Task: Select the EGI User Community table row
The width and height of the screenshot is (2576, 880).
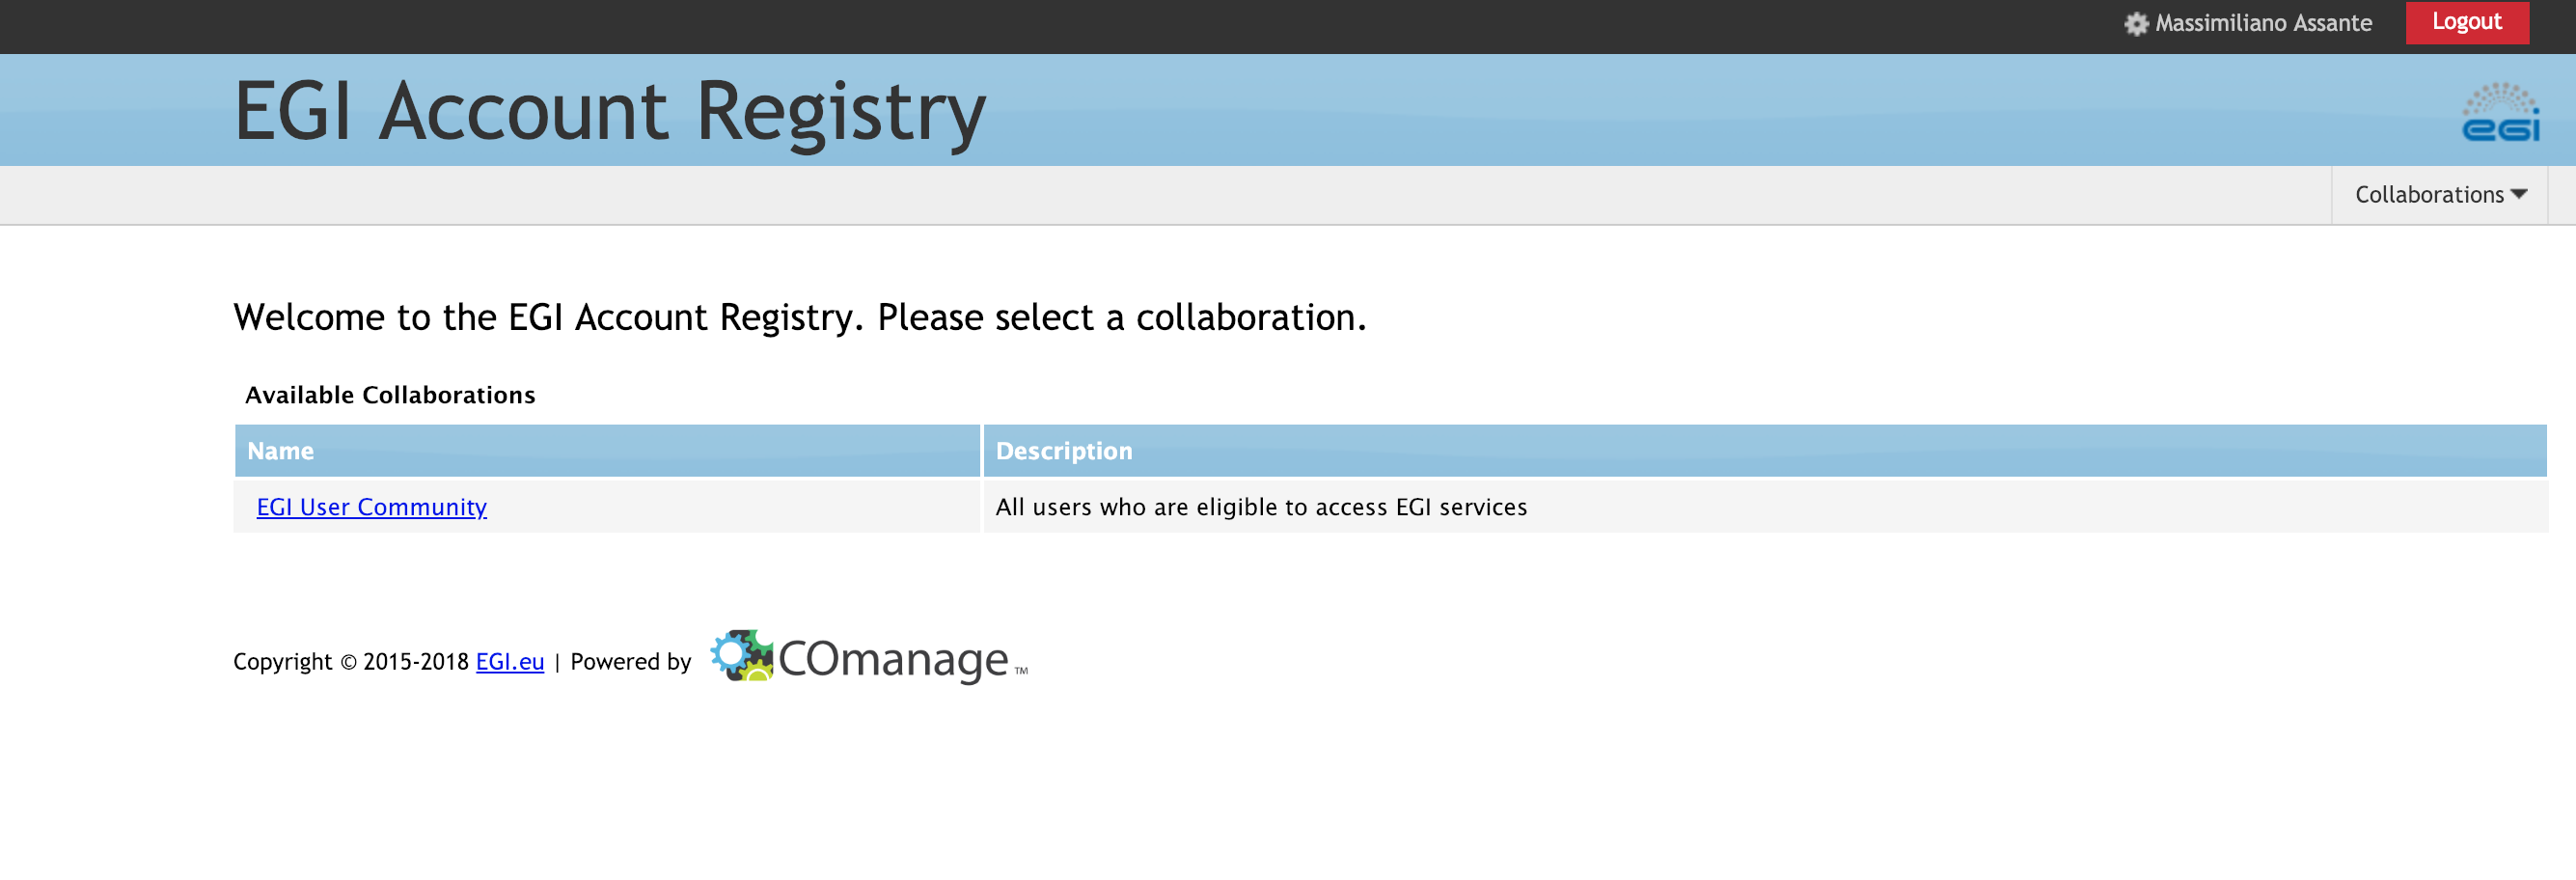Action: pyautogui.click(x=1391, y=507)
